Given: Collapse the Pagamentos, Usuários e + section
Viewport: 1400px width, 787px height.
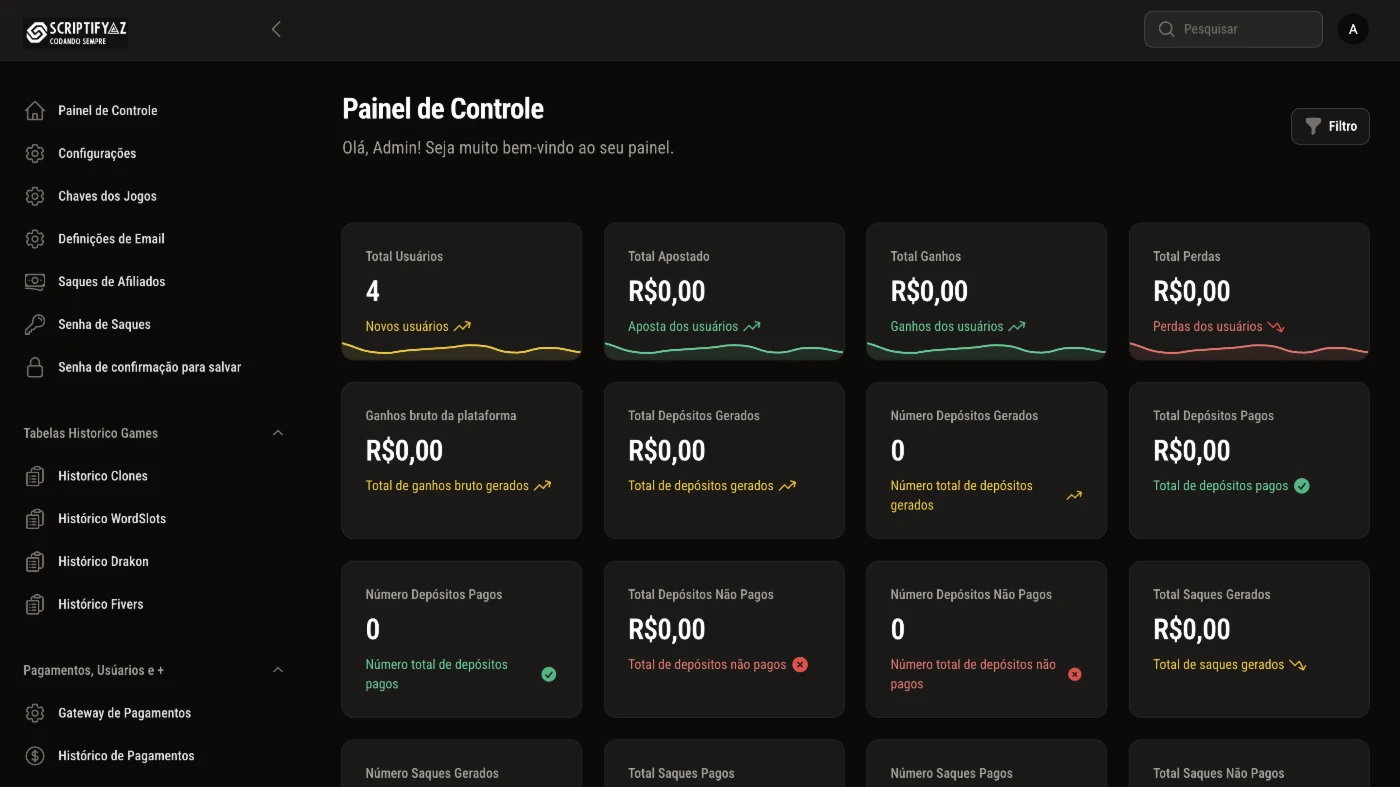Looking at the screenshot, I should pyautogui.click(x=278, y=670).
